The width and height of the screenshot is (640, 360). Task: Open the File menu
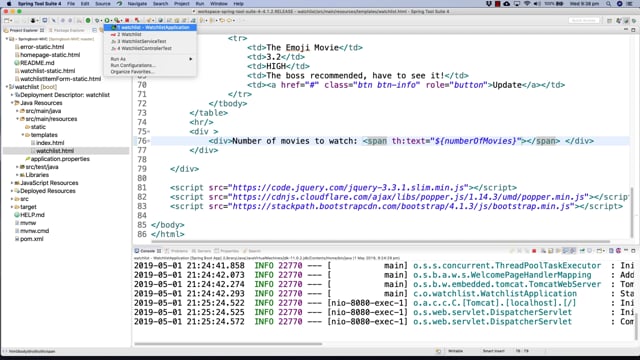pyautogui.click(x=71, y=4)
